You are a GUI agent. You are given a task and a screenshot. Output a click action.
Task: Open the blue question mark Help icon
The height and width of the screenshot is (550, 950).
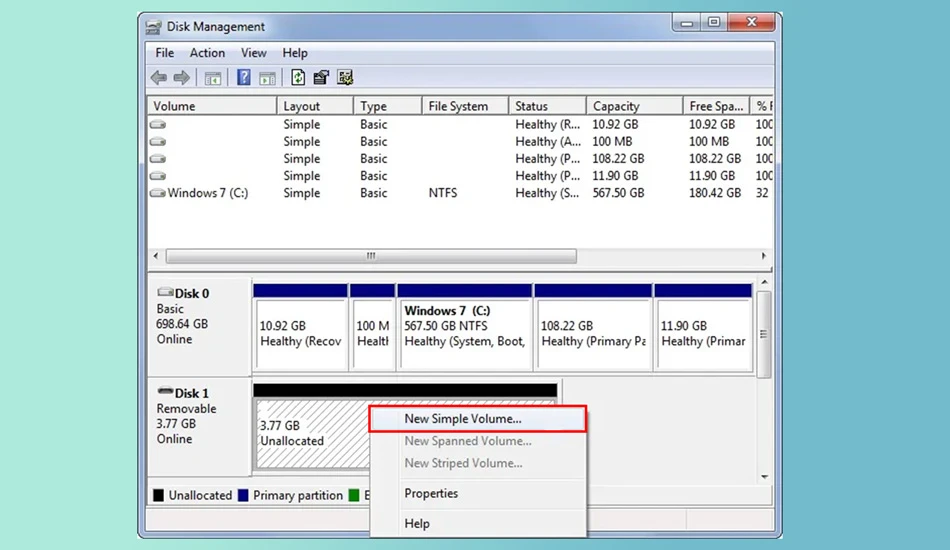point(244,78)
